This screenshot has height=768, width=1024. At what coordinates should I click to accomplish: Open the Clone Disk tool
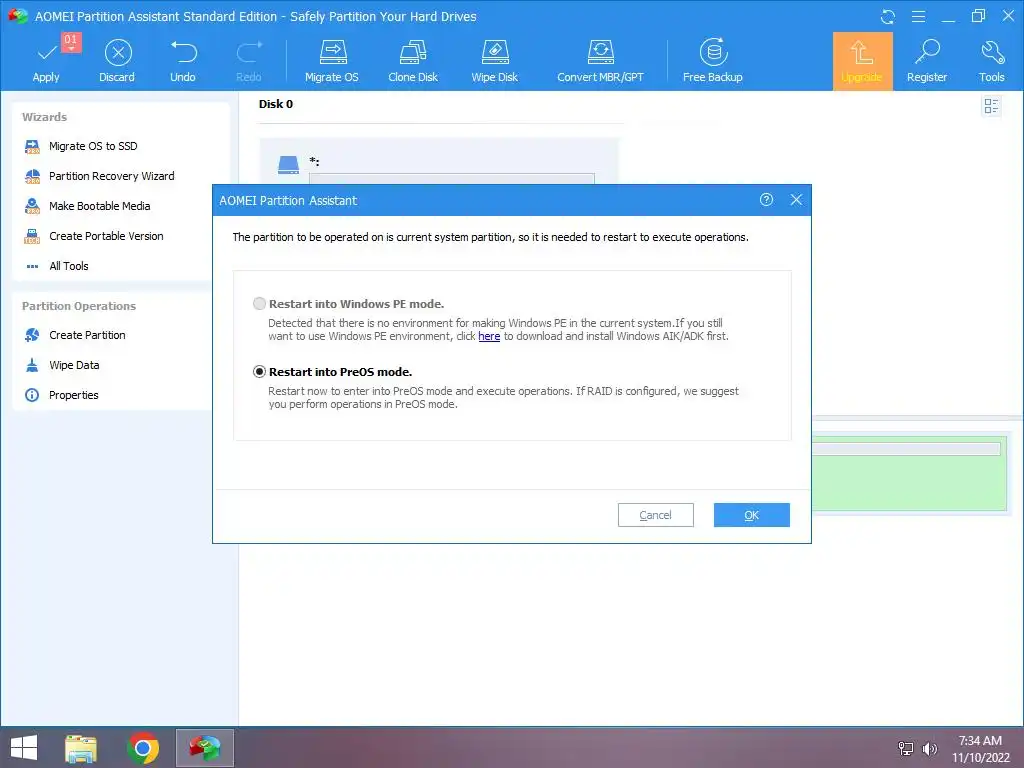click(413, 62)
